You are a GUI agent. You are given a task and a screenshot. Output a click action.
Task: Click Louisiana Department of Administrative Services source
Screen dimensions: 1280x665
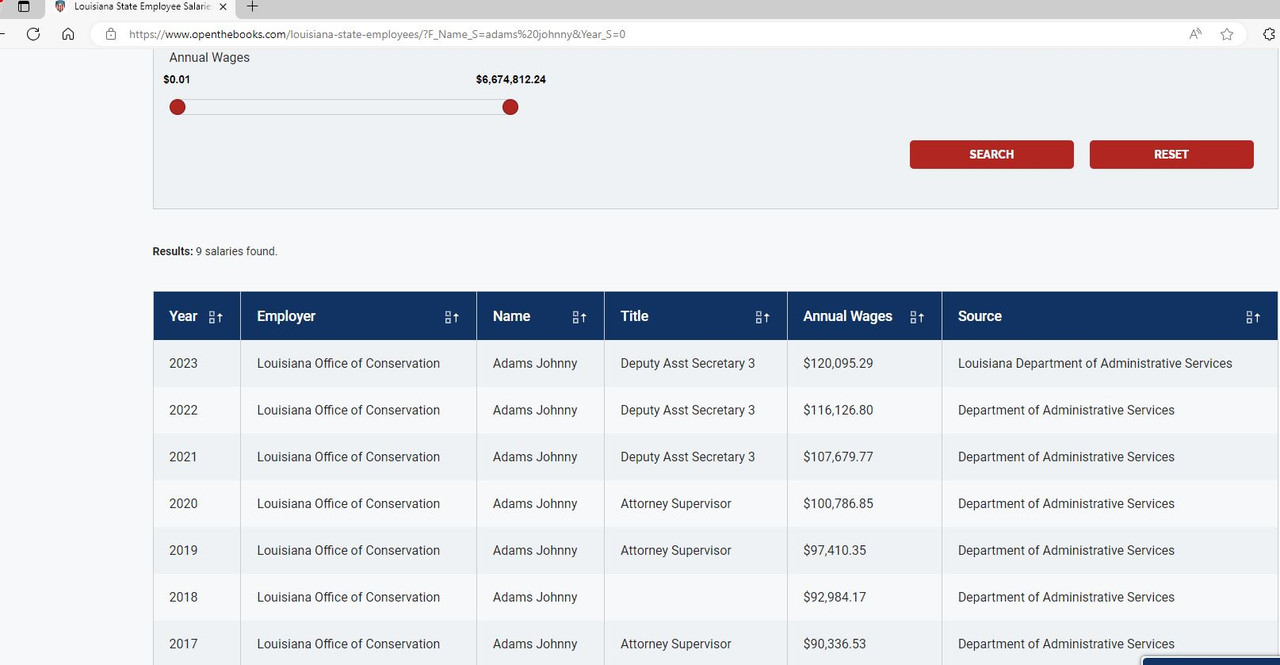point(1095,363)
